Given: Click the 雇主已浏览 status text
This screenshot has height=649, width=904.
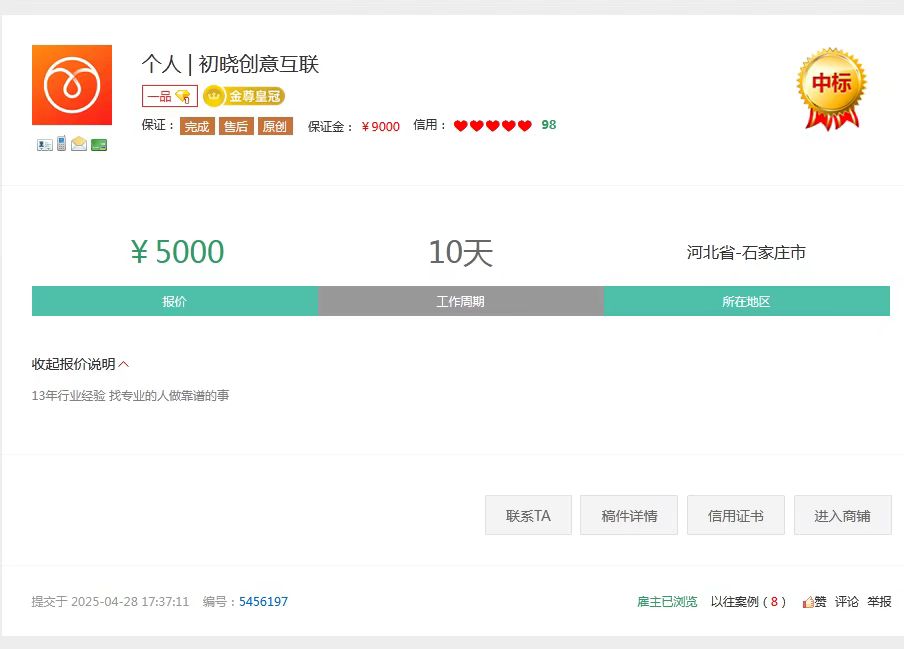Looking at the screenshot, I should point(667,602).
